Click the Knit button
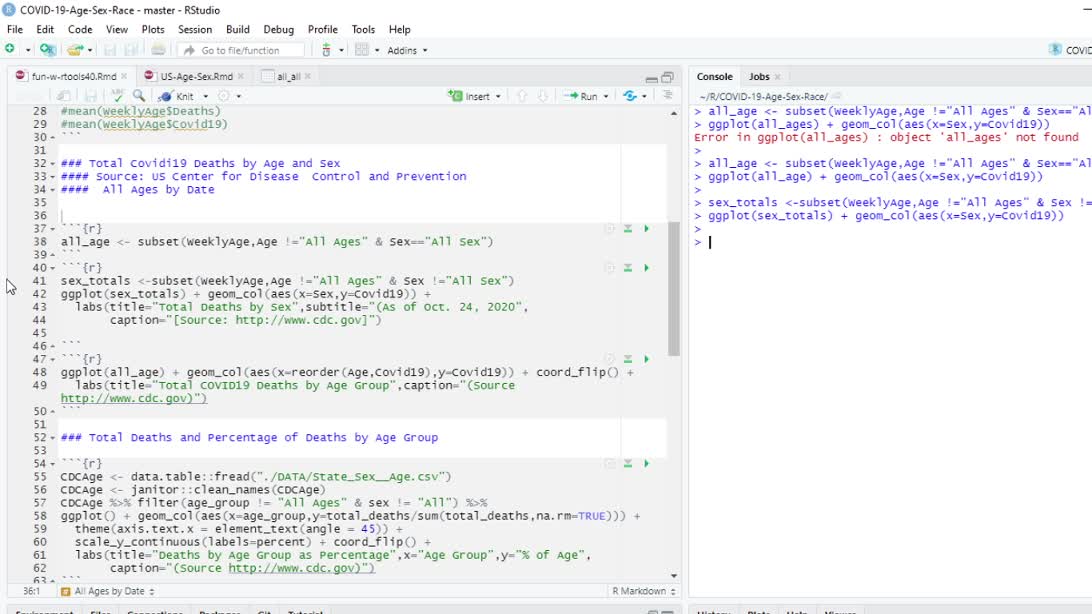 [177, 96]
